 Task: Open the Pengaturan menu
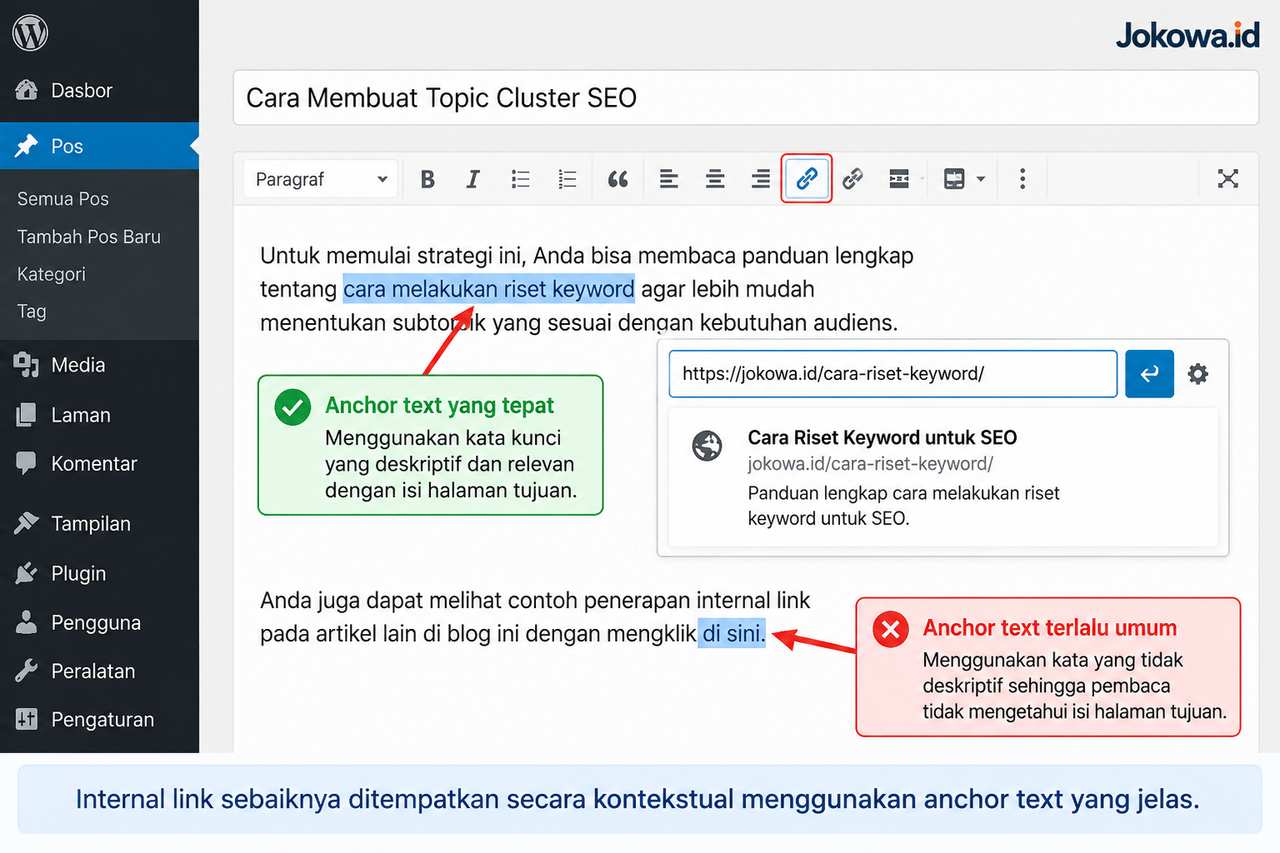point(100,720)
